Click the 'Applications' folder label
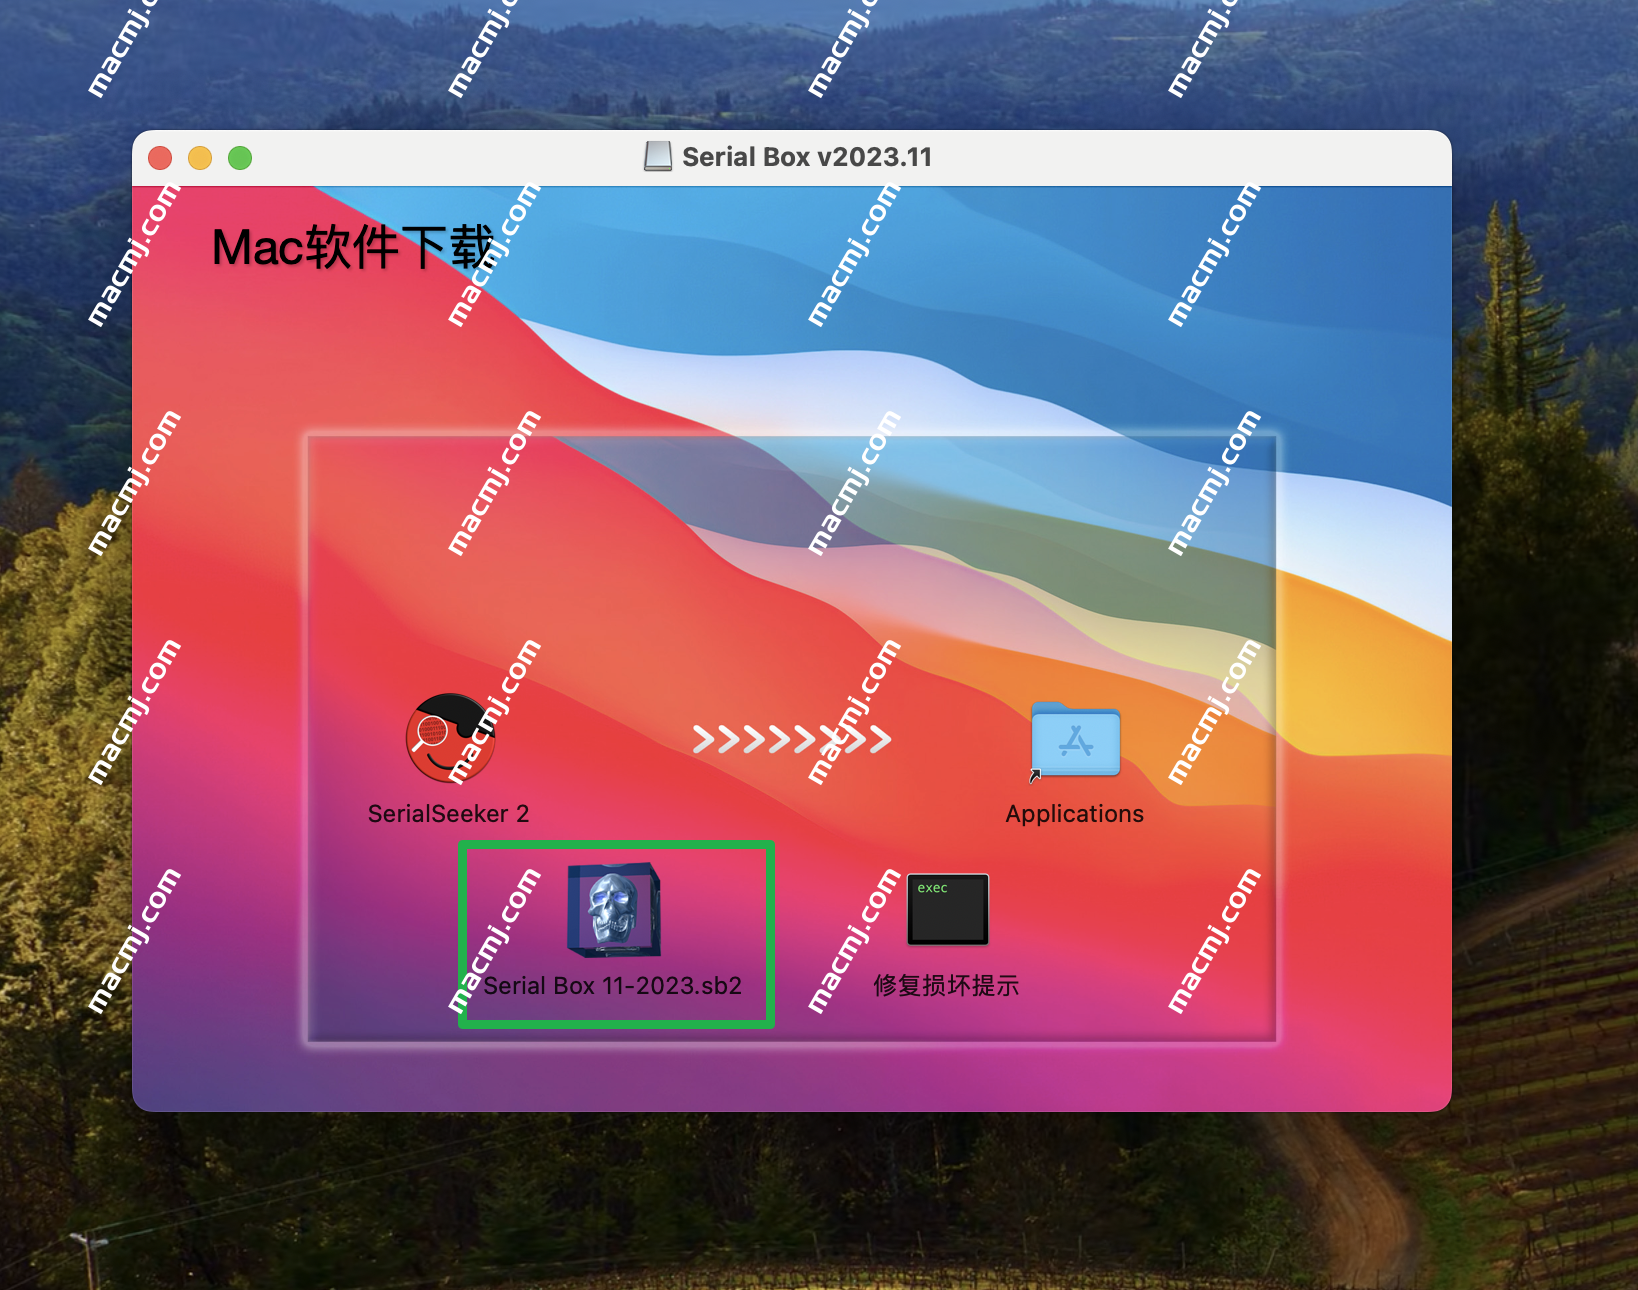This screenshot has width=1638, height=1290. 1075,814
